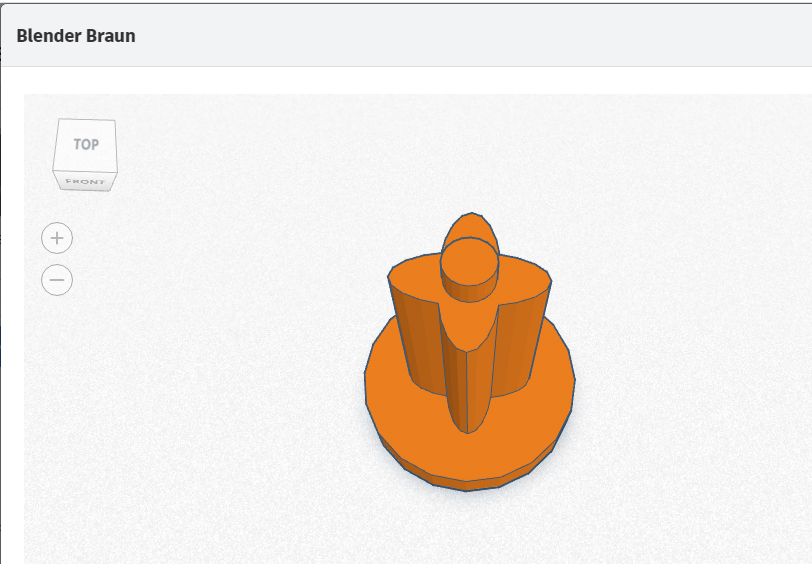Select the rear fin tip behind the knob
Viewport: 812px width, 564px height.
click(x=470, y=225)
